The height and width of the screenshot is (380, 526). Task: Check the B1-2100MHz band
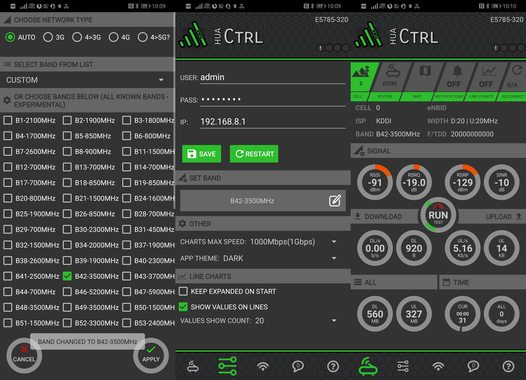click(8, 120)
